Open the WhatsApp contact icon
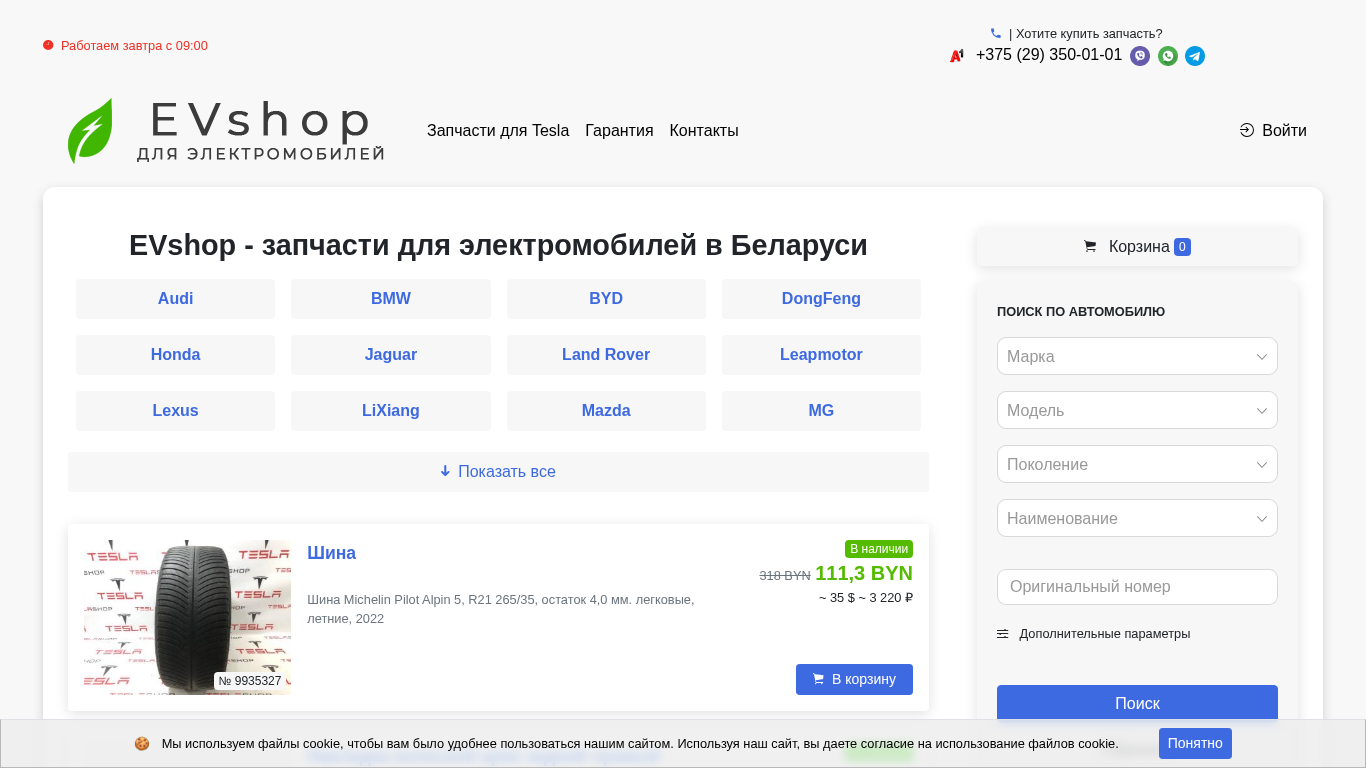The width and height of the screenshot is (1366, 768). (1168, 56)
